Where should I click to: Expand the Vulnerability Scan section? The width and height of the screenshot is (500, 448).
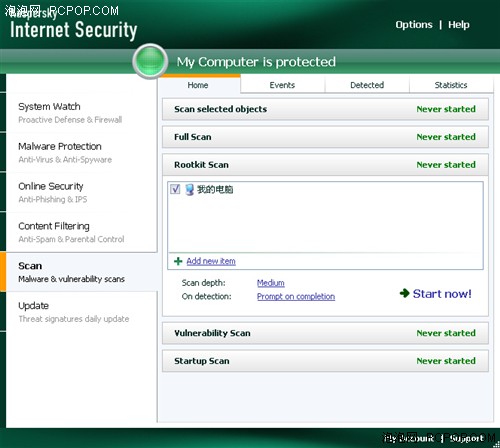point(325,333)
